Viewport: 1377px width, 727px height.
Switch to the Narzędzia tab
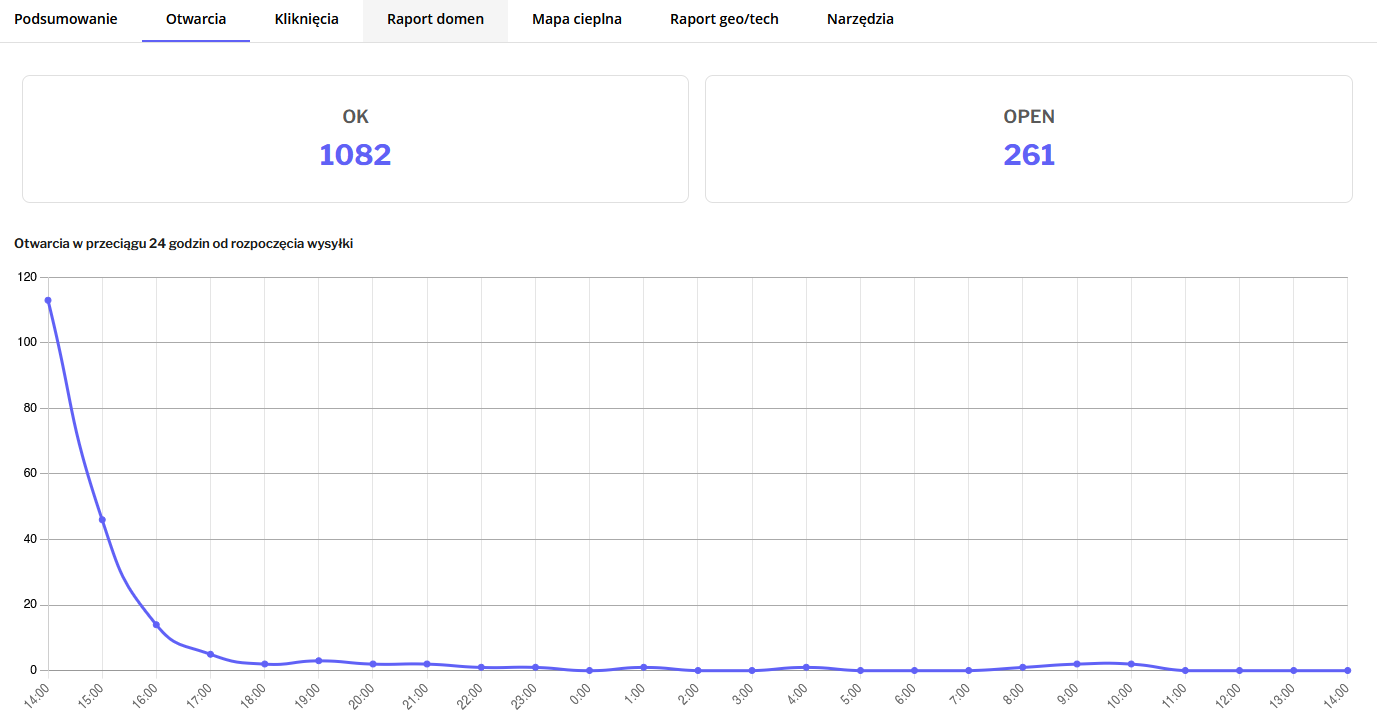(x=860, y=19)
